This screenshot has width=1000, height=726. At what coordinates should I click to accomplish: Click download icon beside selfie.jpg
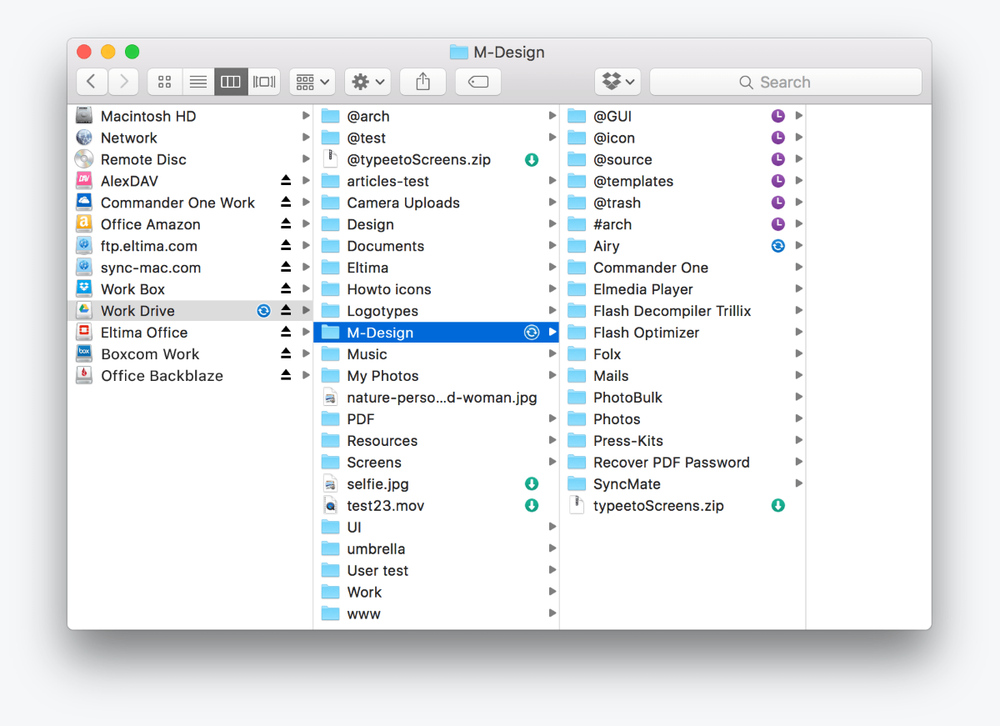click(531, 484)
